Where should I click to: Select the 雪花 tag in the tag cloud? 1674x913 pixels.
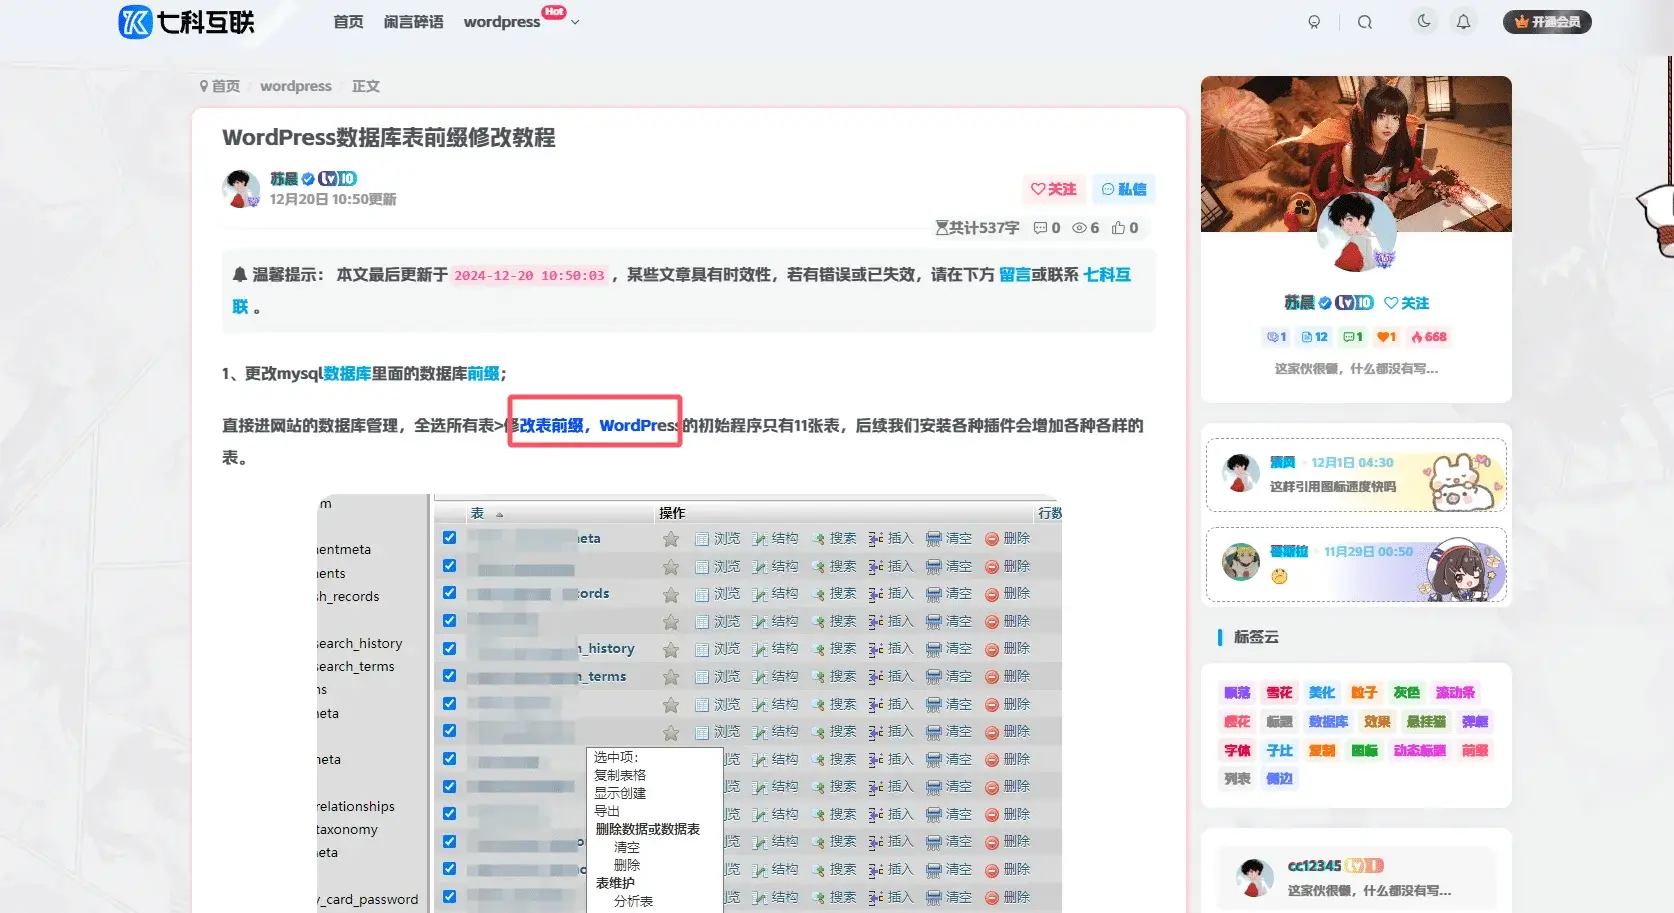[1279, 692]
